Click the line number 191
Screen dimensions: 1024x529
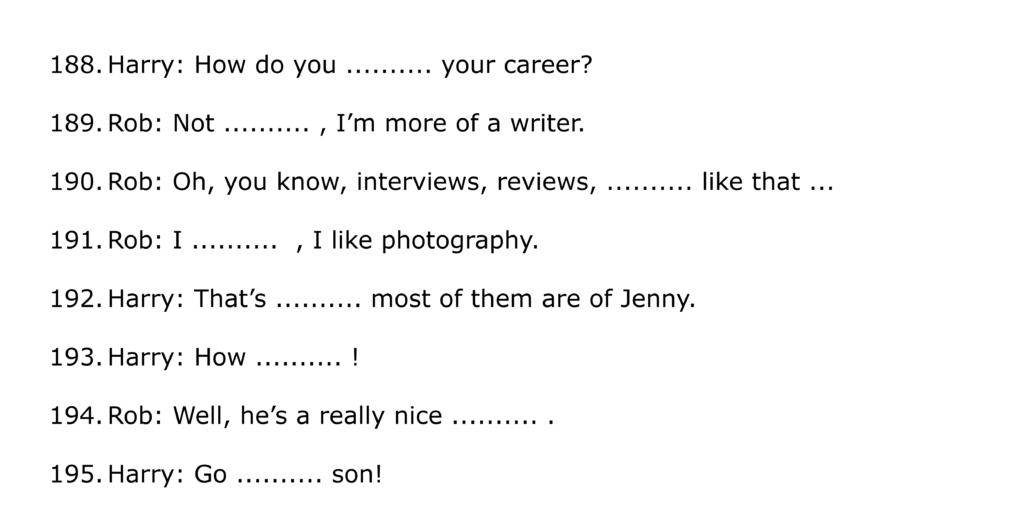tap(75, 241)
